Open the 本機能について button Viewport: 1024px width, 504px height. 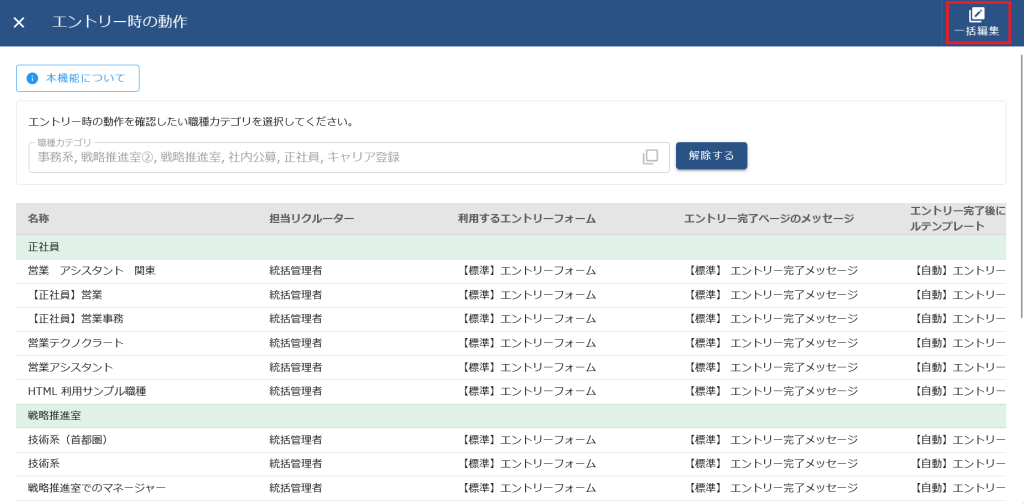coord(77,78)
